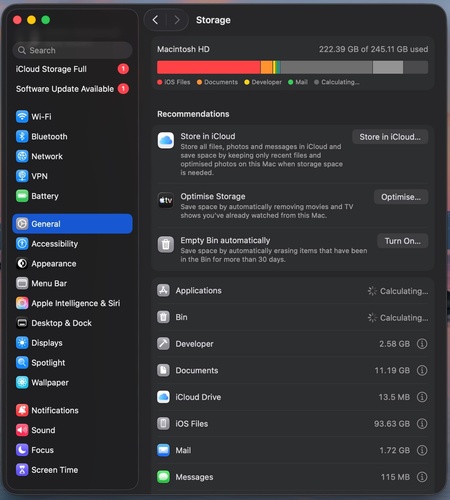This screenshot has width=450, height=500.
Task: Go back with the left chevron
Action: point(155,20)
